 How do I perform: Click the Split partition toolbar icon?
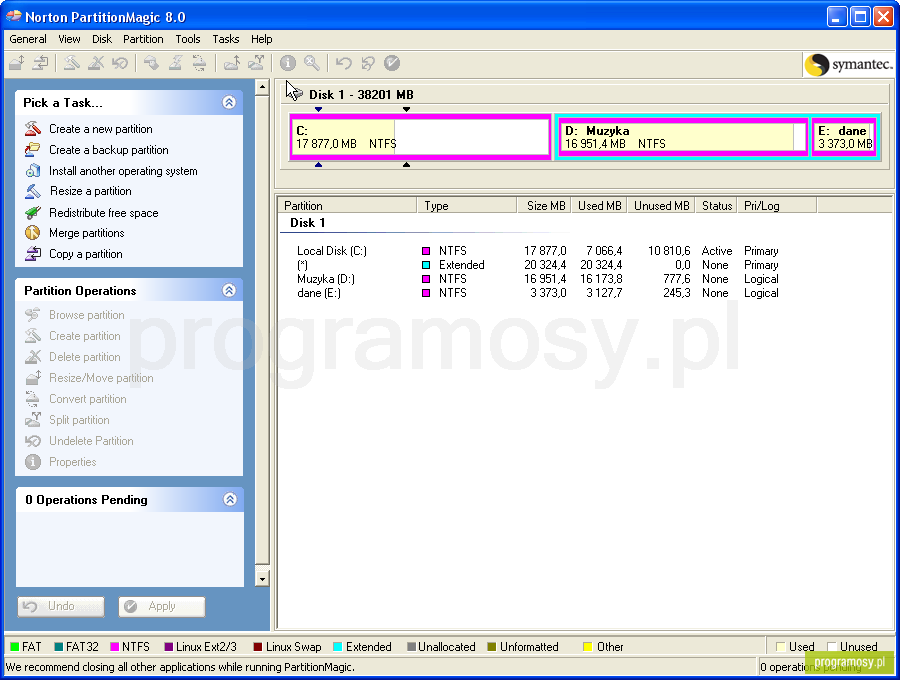256,63
